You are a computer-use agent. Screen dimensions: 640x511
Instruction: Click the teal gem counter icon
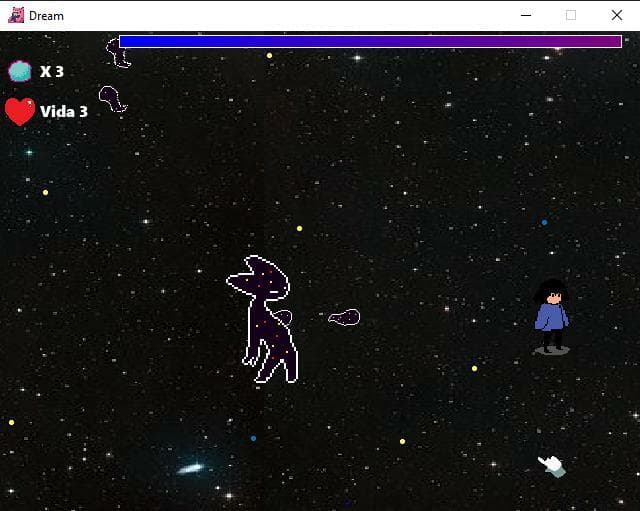click(20, 71)
